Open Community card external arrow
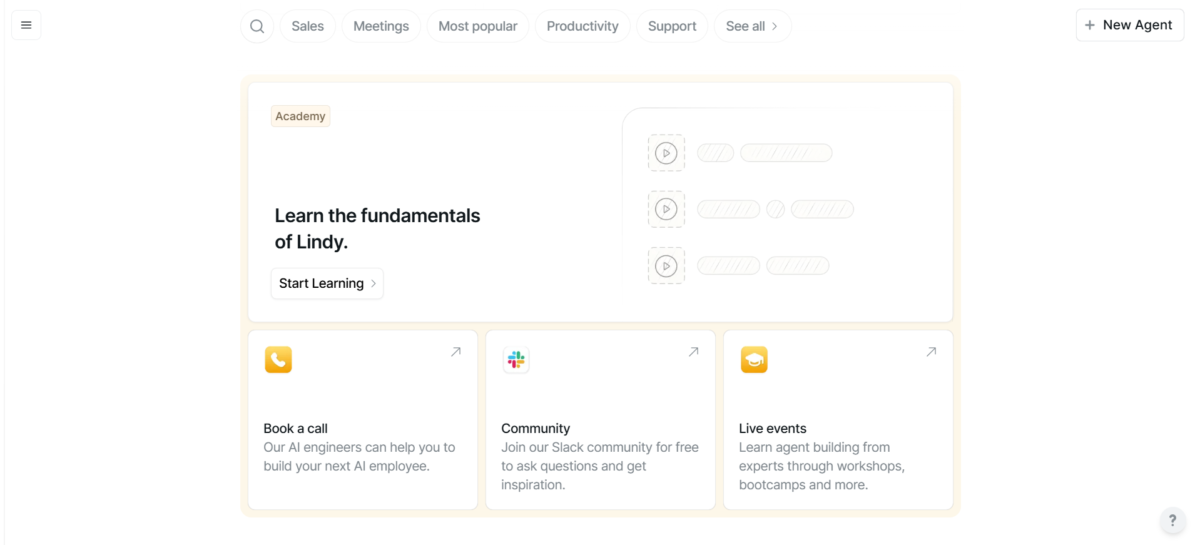Screen dimensions: 1200x545 click(693, 352)
